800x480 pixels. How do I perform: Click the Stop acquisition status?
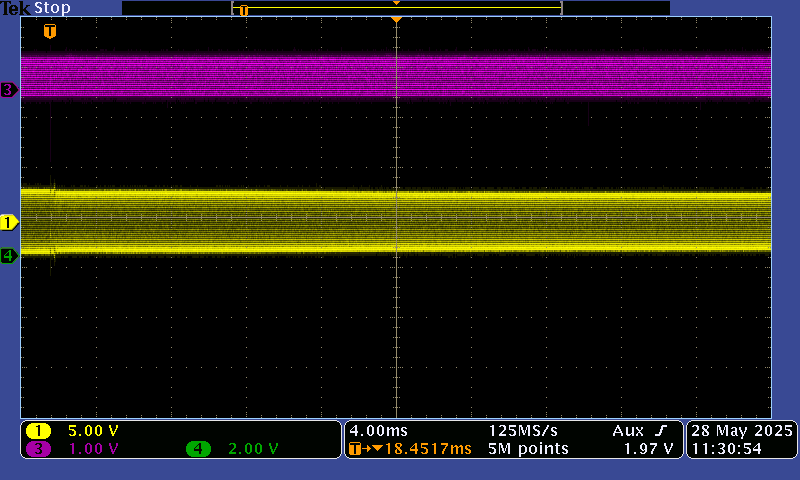(x=52, y=8)
